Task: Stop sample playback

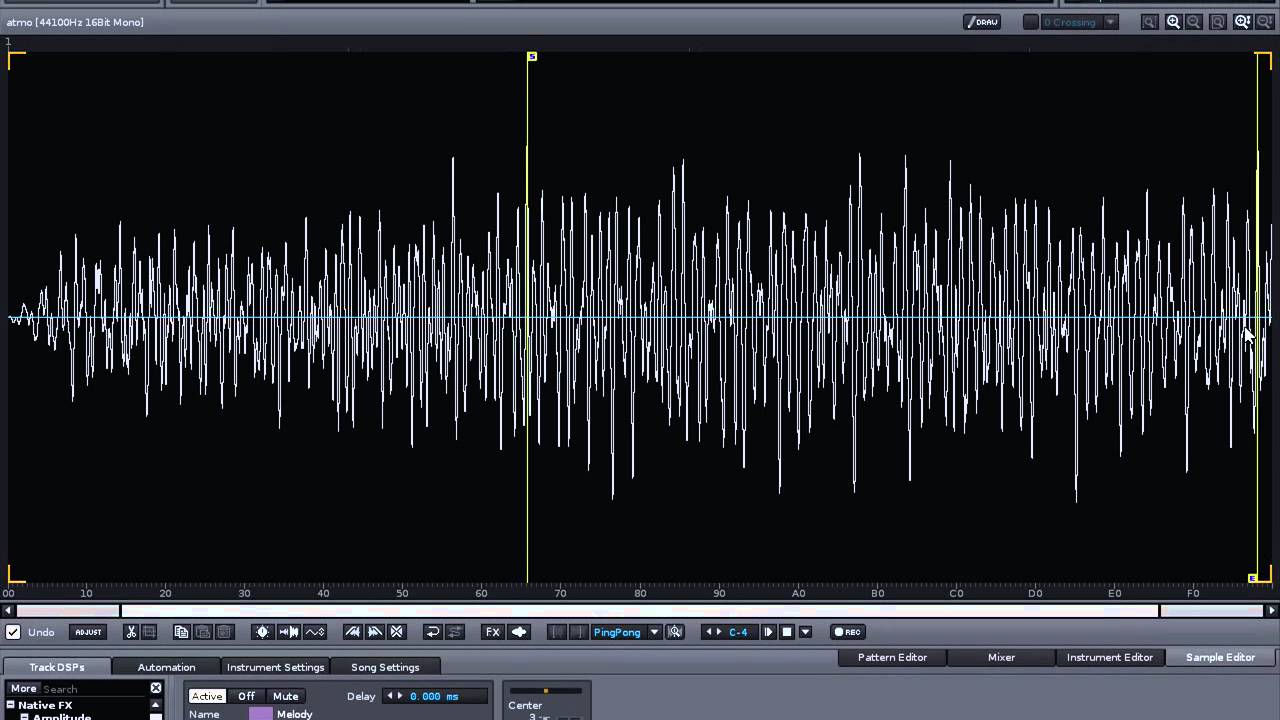Action: [x=787, y=632]
